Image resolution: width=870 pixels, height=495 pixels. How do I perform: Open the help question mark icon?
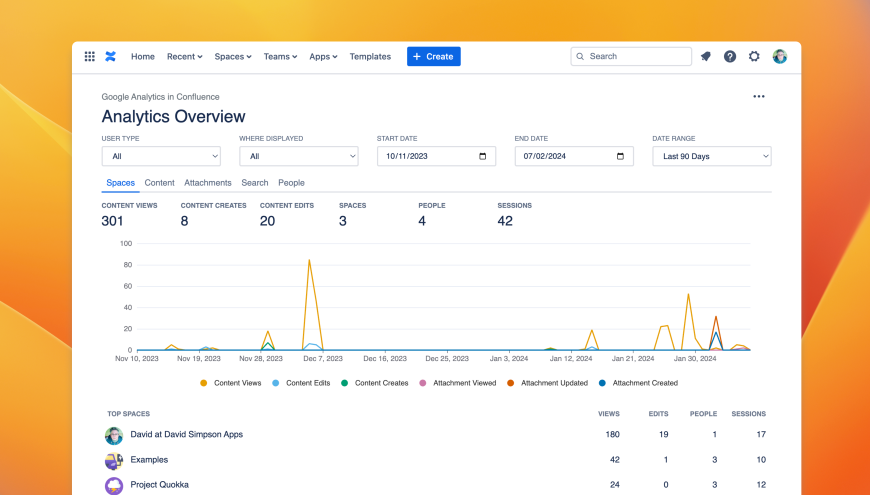730,57
